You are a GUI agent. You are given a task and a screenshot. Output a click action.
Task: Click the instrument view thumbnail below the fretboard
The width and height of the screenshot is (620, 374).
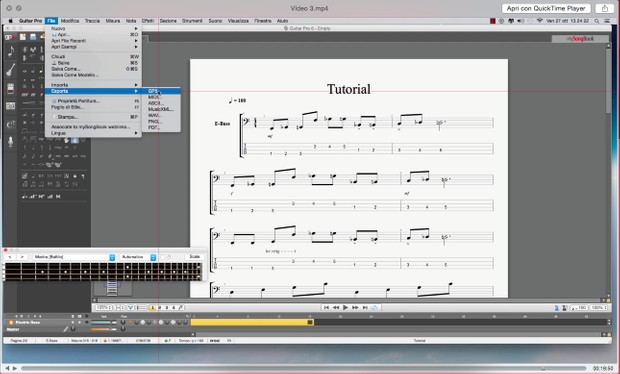(112, 288)
